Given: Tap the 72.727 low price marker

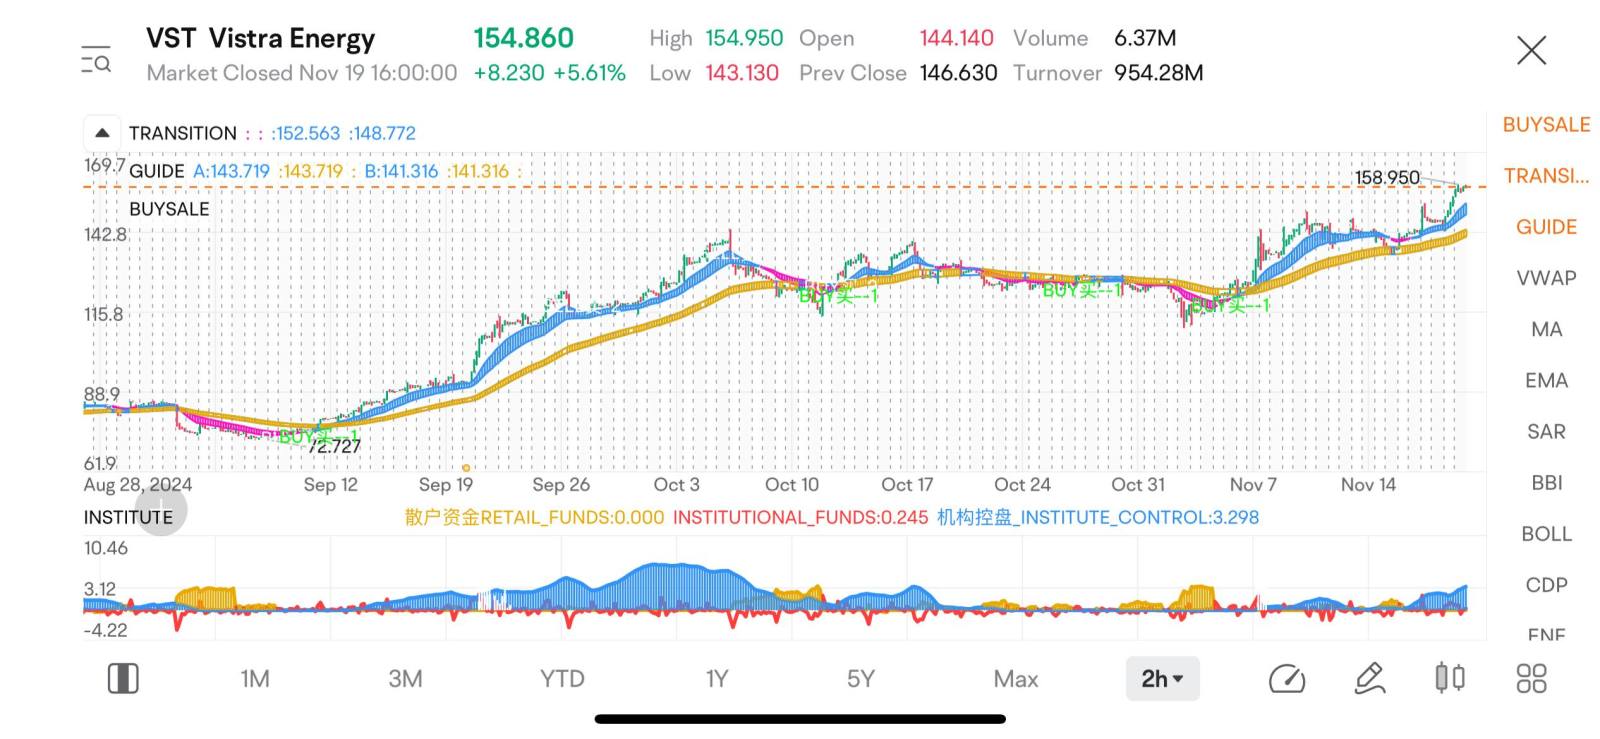Looking at the screenshot, I should point(334,447).
